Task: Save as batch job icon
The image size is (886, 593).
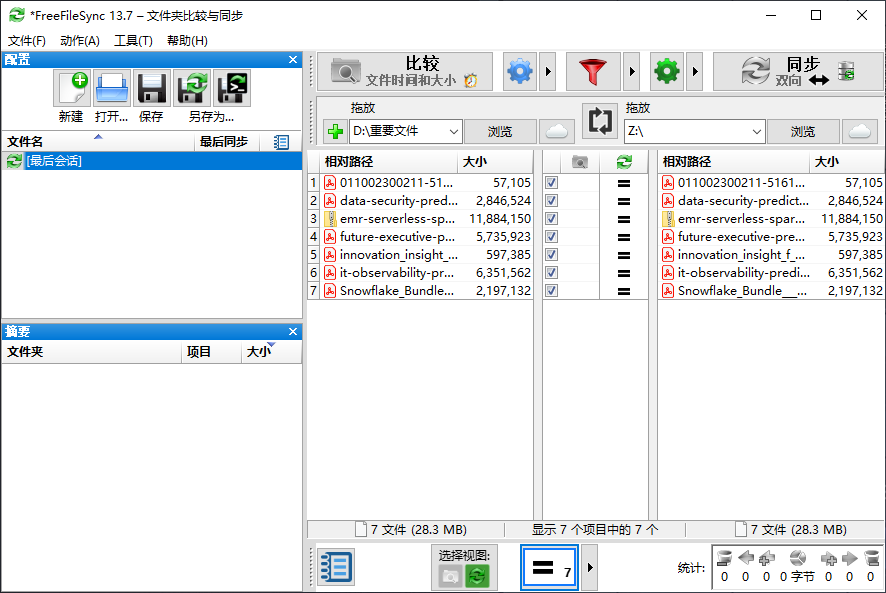Action: click(232, 89)
